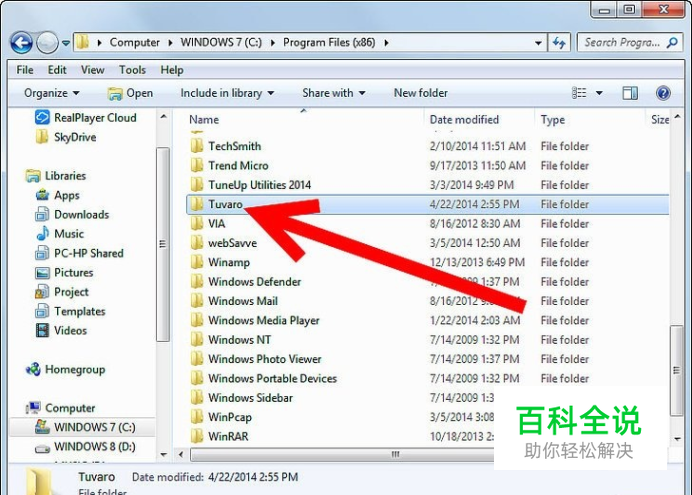Select the WinRAR folder icon
Screen dimensions: 692x495
pyautogui.click(x=197, y=436)
